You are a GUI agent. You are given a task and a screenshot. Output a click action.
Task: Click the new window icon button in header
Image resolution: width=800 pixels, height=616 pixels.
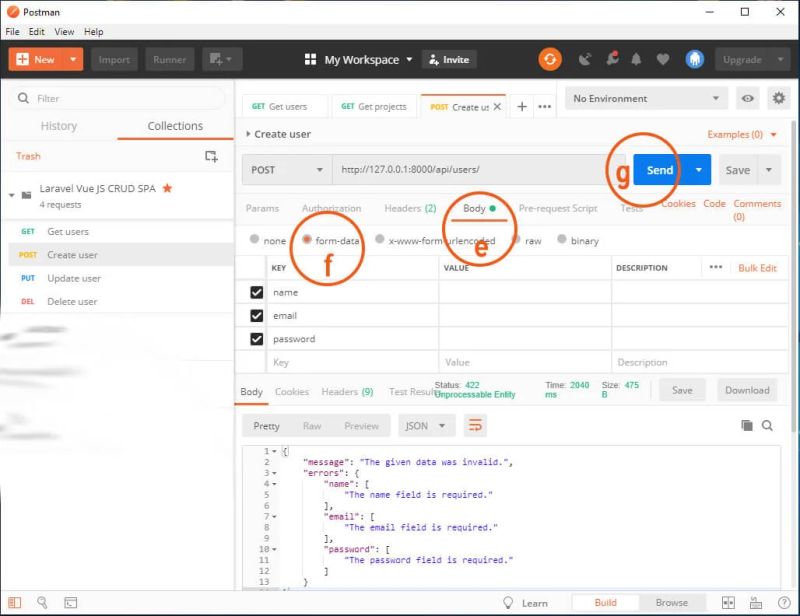point(222,59)
